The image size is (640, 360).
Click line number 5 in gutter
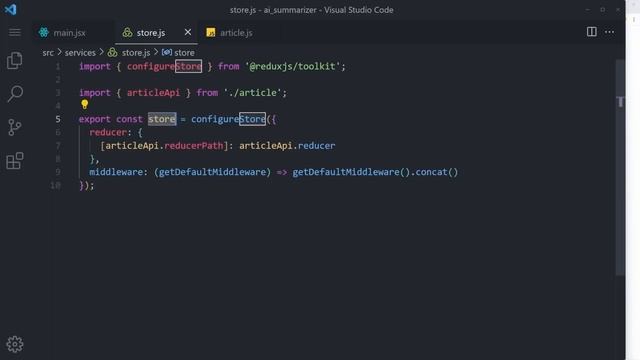coord(58,119)
